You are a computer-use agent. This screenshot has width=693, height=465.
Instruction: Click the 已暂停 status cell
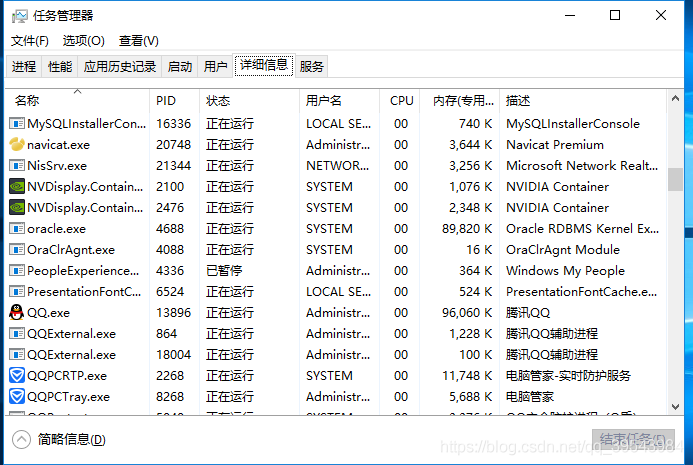pyautogui.click(x=224, y=271)
